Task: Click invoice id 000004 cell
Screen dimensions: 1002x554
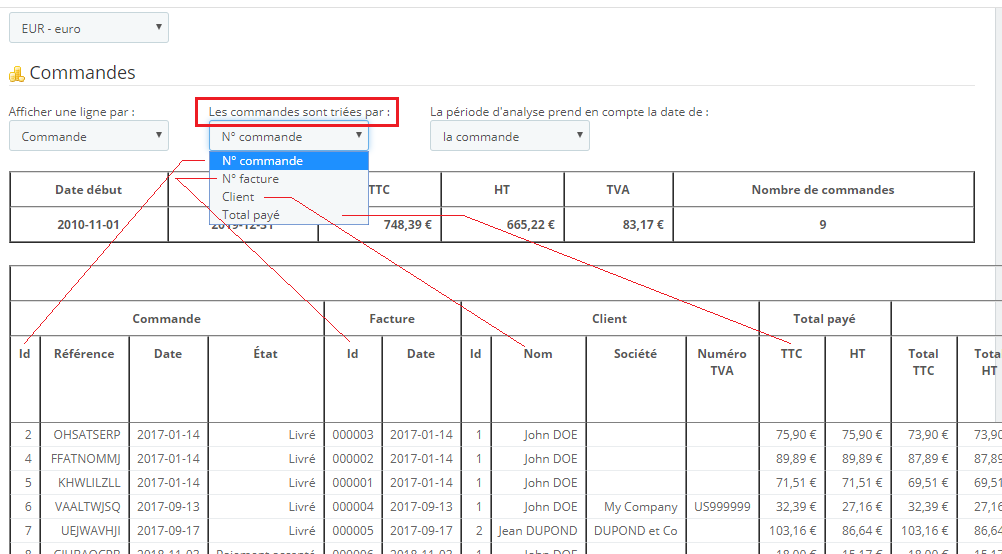Action: [353, 507]
